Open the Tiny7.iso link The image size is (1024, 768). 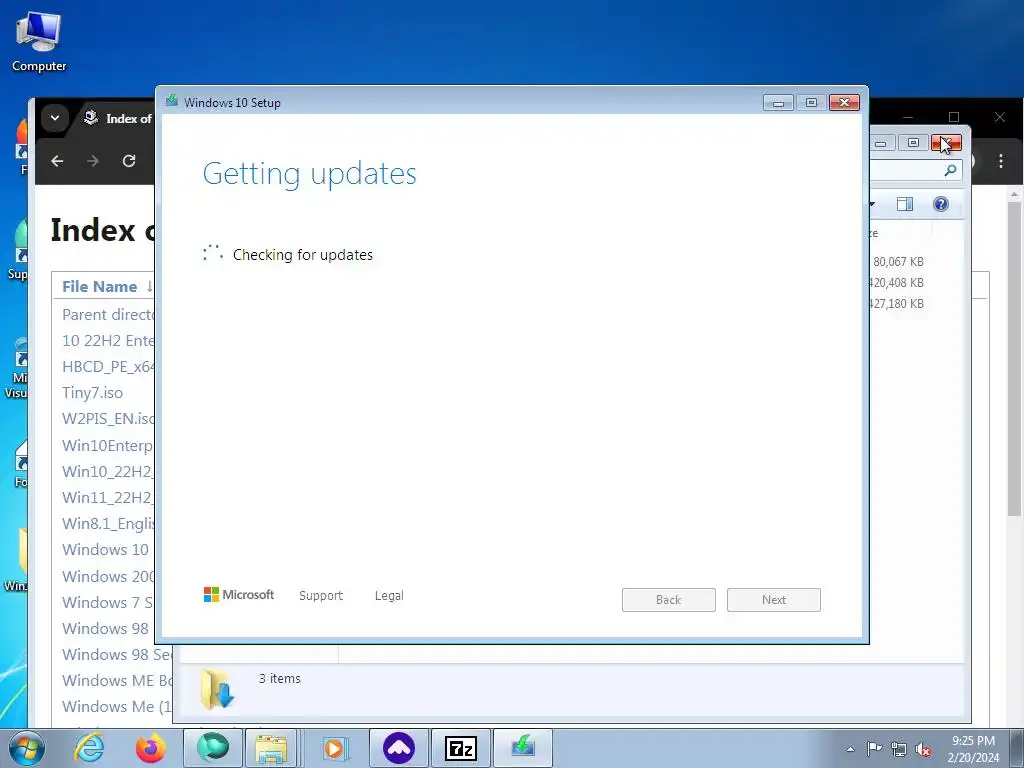(x=92, y=393)
